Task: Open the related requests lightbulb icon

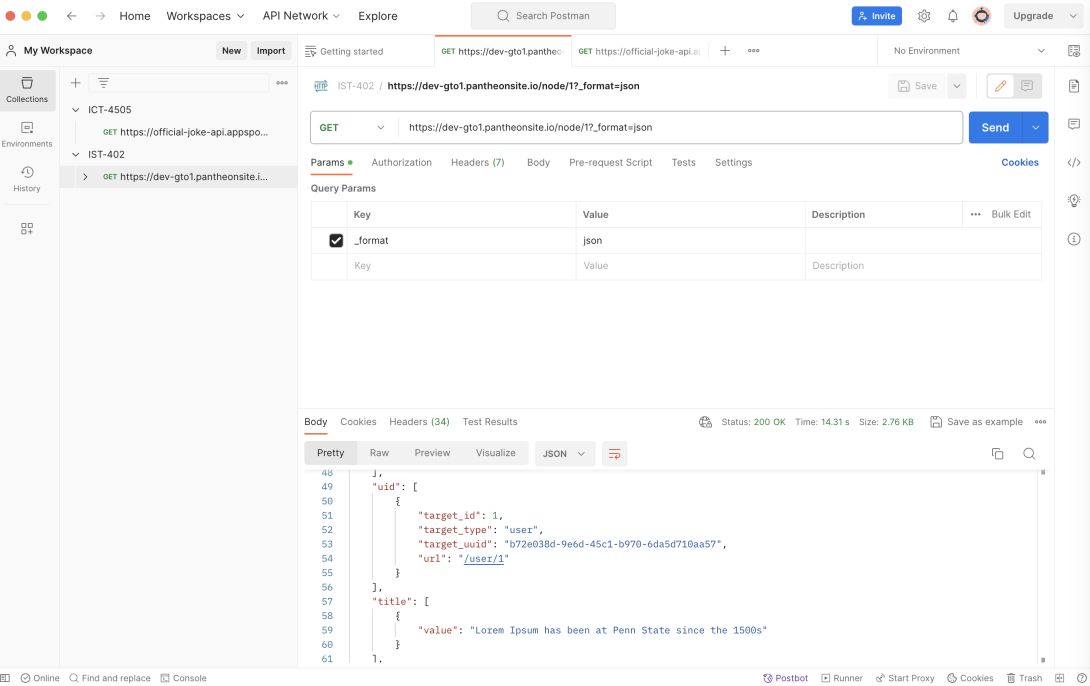Action: (1073, 201)
